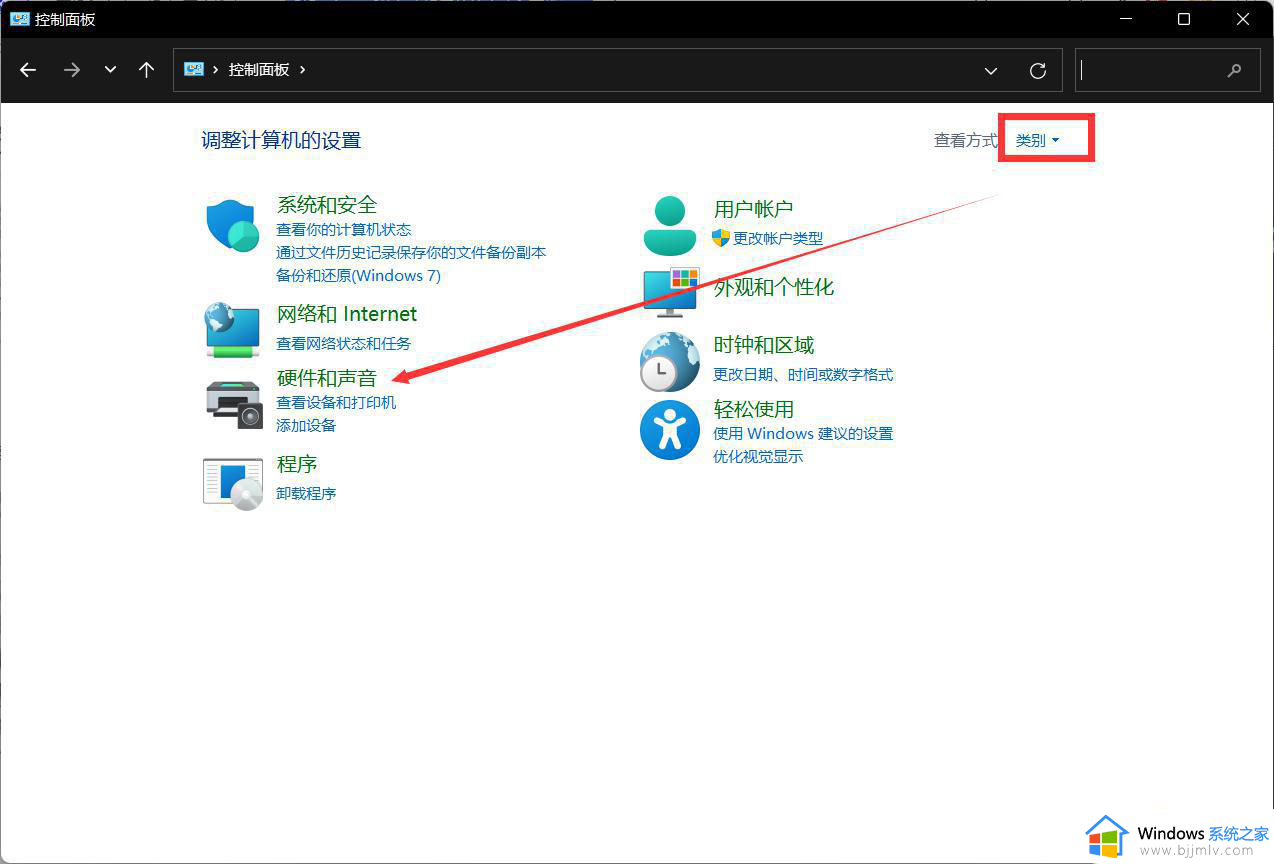This screenshot has width=1274, height=864.
Task: Open 硬件和声音 category
Action: [327, 378]
